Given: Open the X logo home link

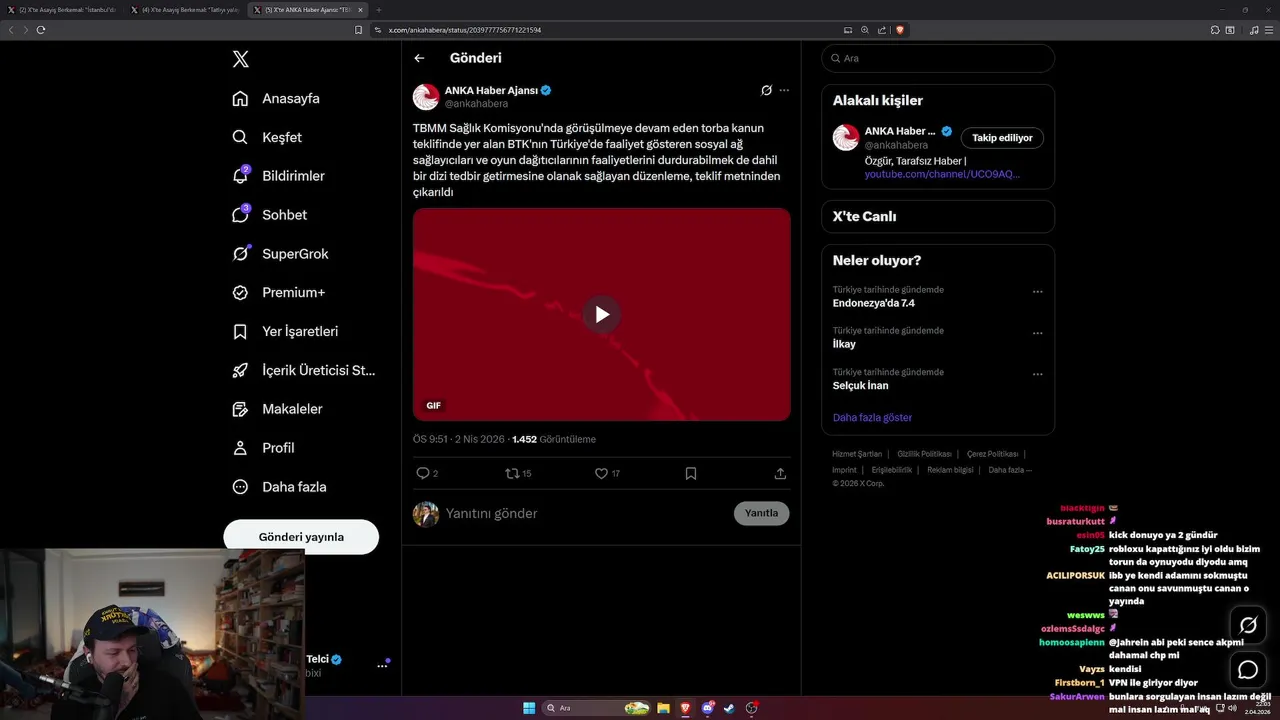Looking at the screenshot, I should [x=240, y=59].
